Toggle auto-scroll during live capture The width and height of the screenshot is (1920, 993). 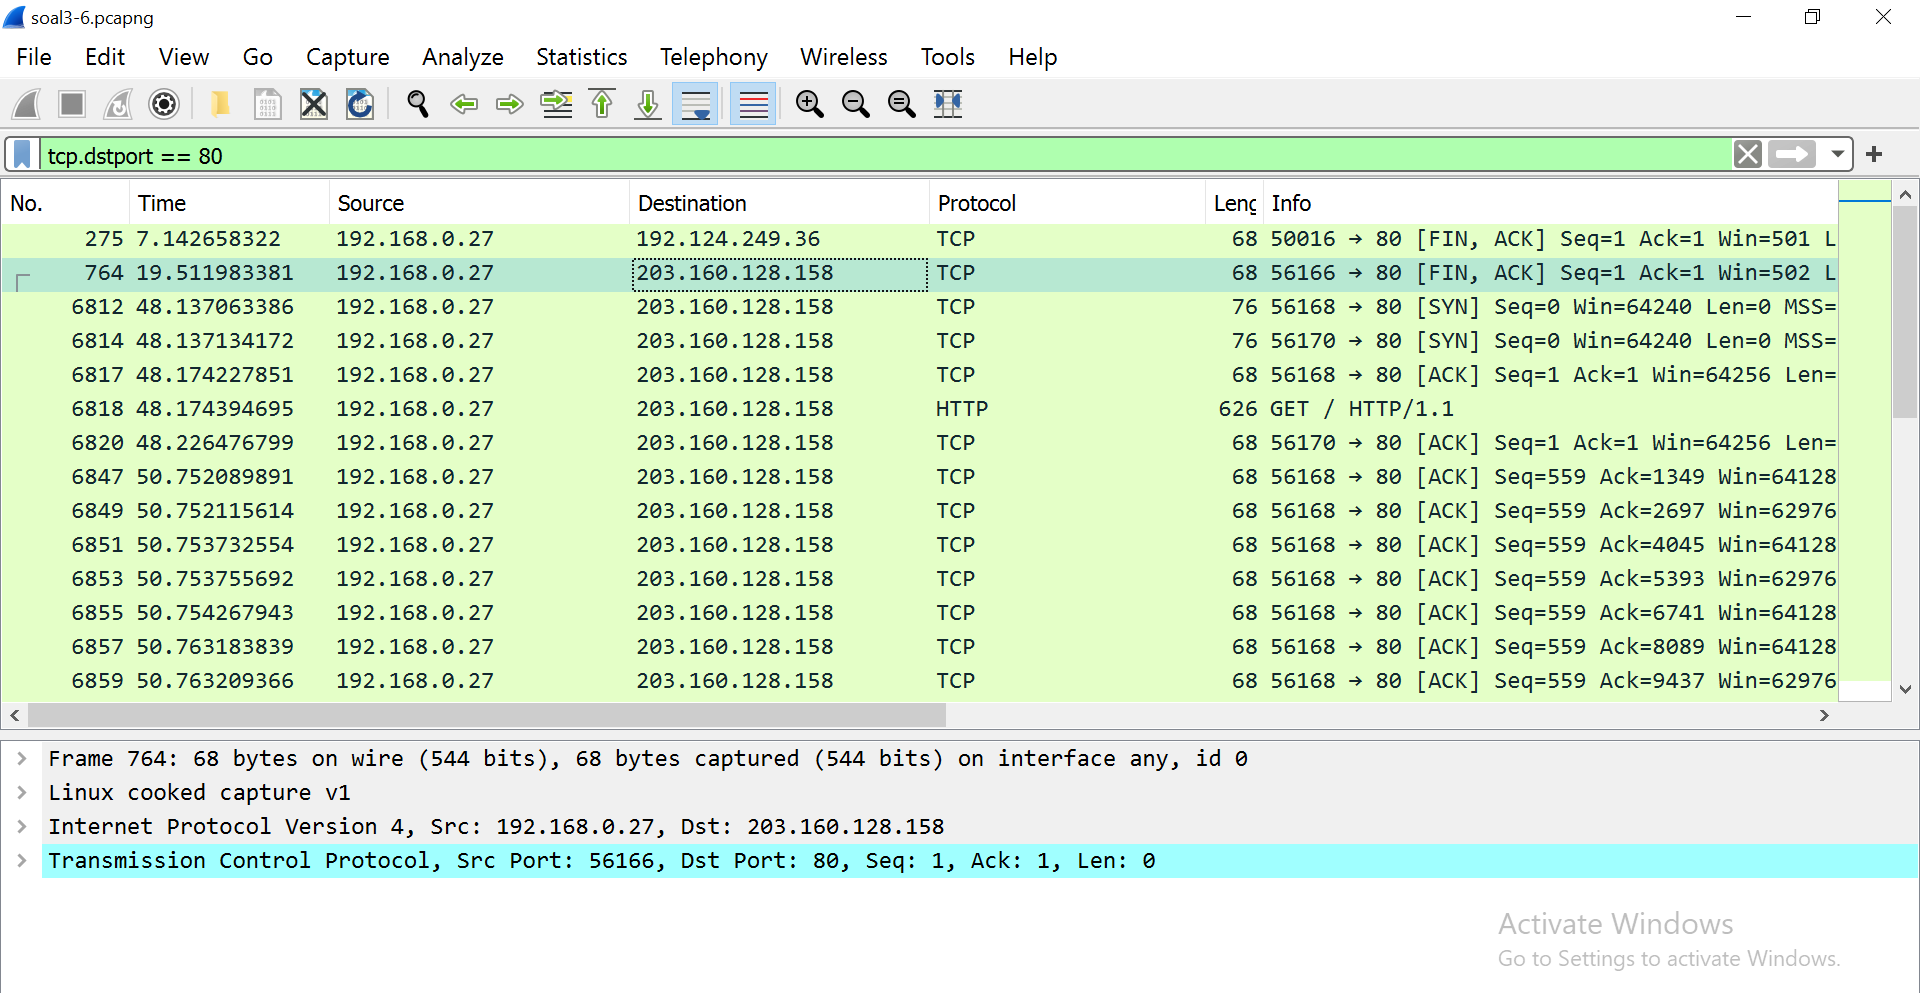click(x=695, y=104)
